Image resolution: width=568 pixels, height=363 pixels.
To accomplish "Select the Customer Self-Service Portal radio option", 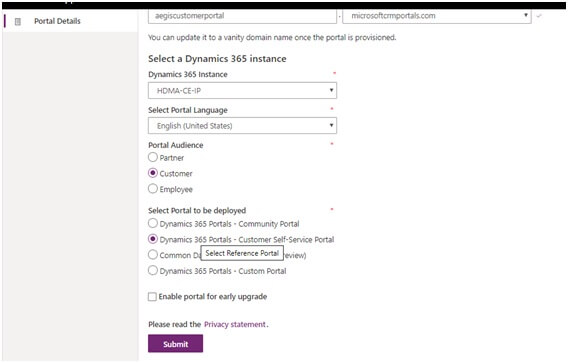I will click(153, 239).
